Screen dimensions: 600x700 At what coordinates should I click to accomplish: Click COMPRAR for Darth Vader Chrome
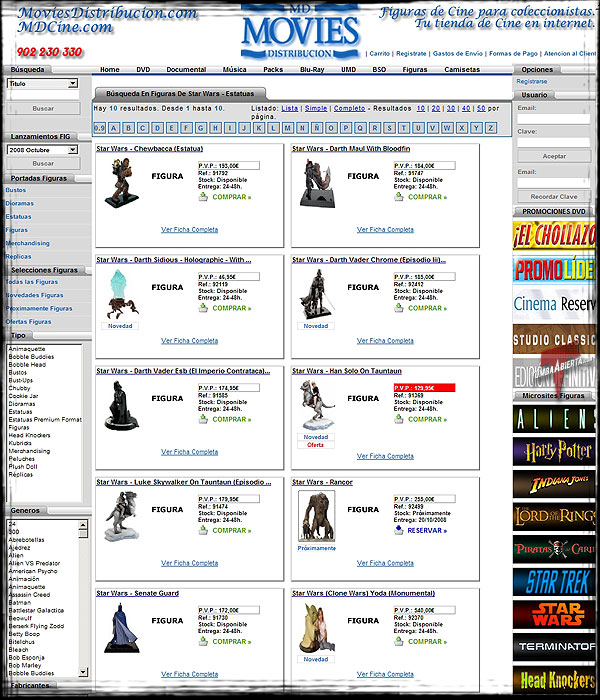[427, 308]
